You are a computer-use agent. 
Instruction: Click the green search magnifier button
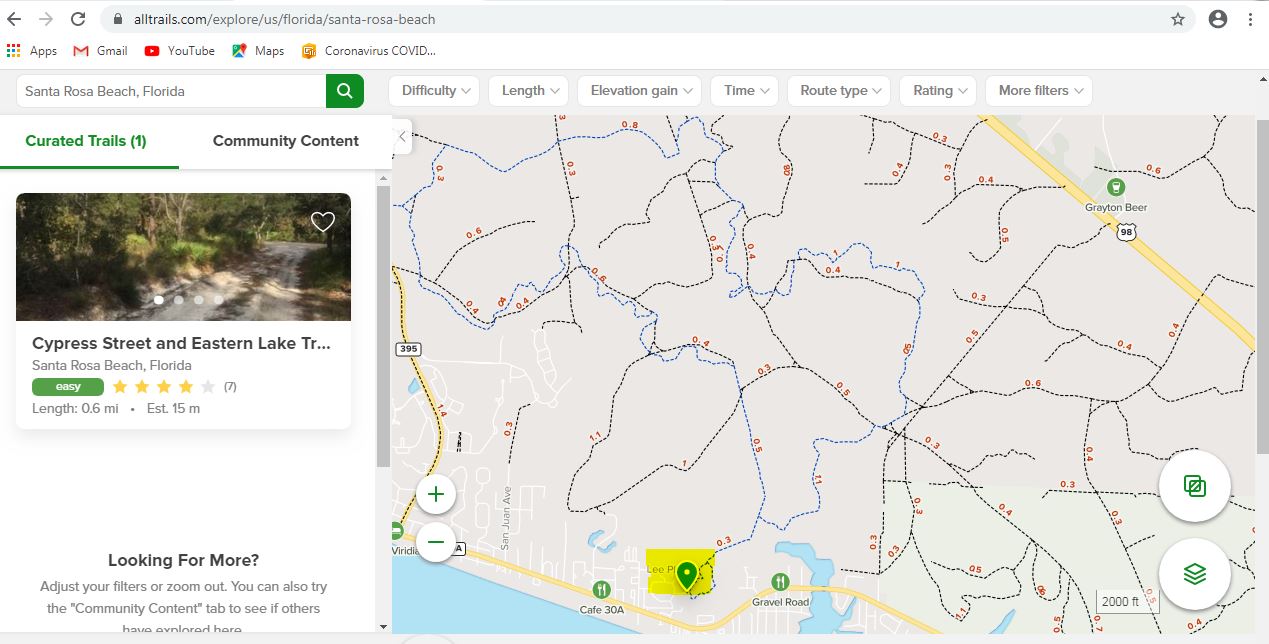pyautogui.click(x=344, y=91)
